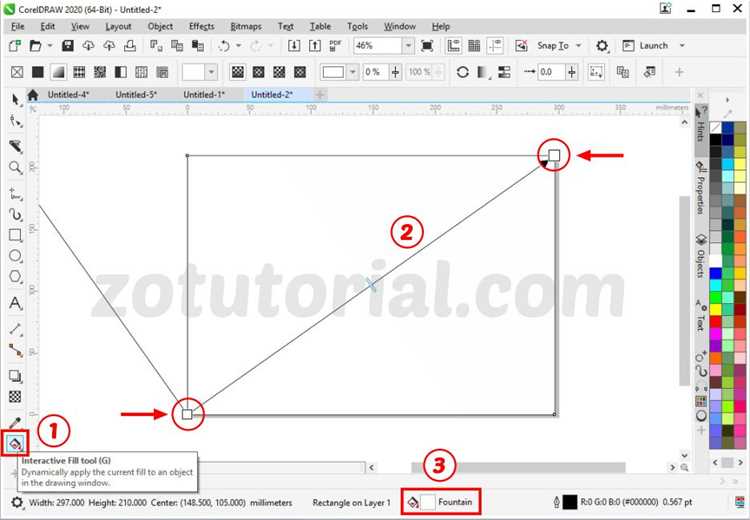Choose Uniform fill type button
This screenshot has height=520, width=750.
37,72
